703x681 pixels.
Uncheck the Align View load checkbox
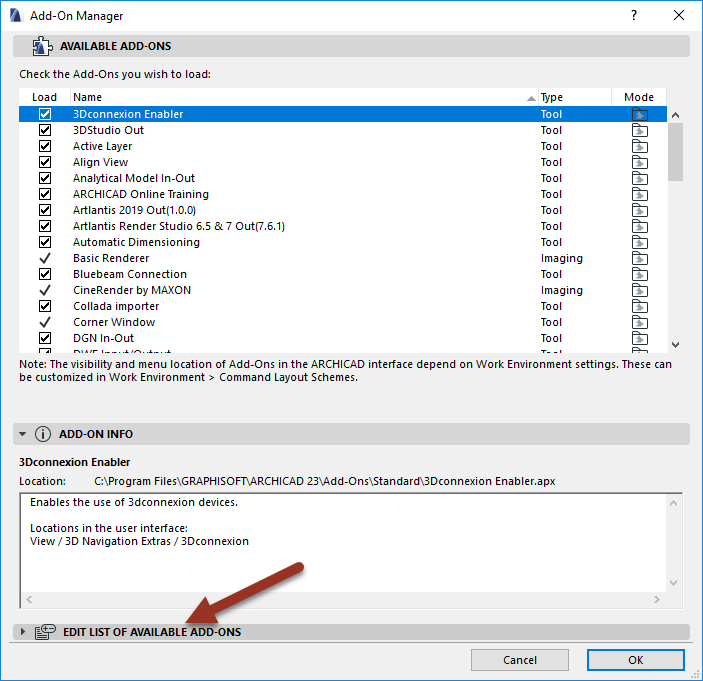coord(45,162)
